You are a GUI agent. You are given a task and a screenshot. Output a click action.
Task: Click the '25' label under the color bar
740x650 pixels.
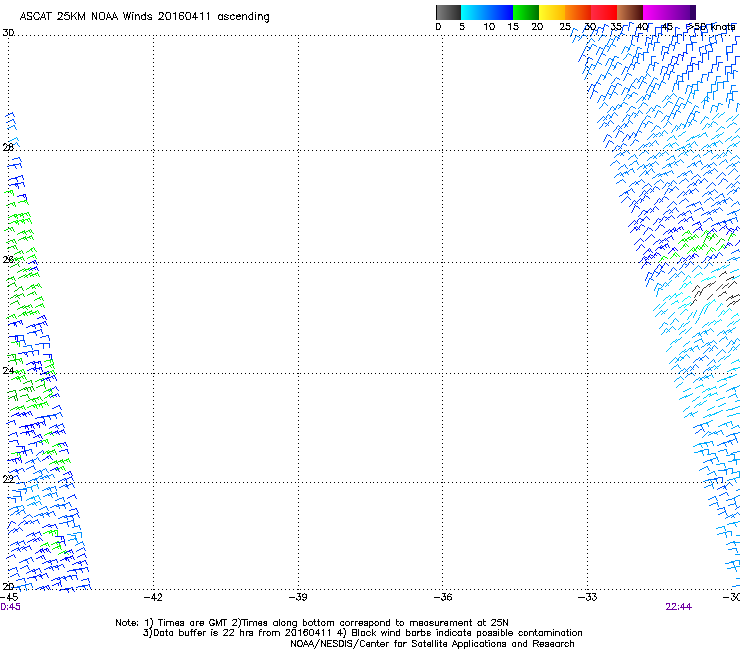pos(565,27)
